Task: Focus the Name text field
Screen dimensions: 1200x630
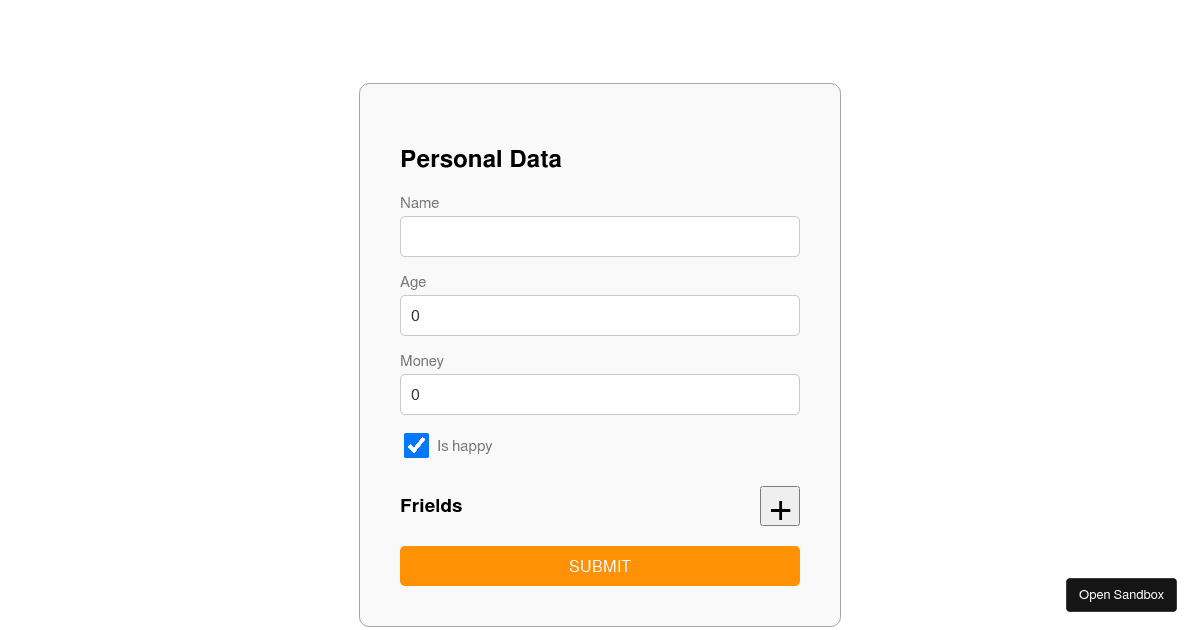Action: click(600, 237)
